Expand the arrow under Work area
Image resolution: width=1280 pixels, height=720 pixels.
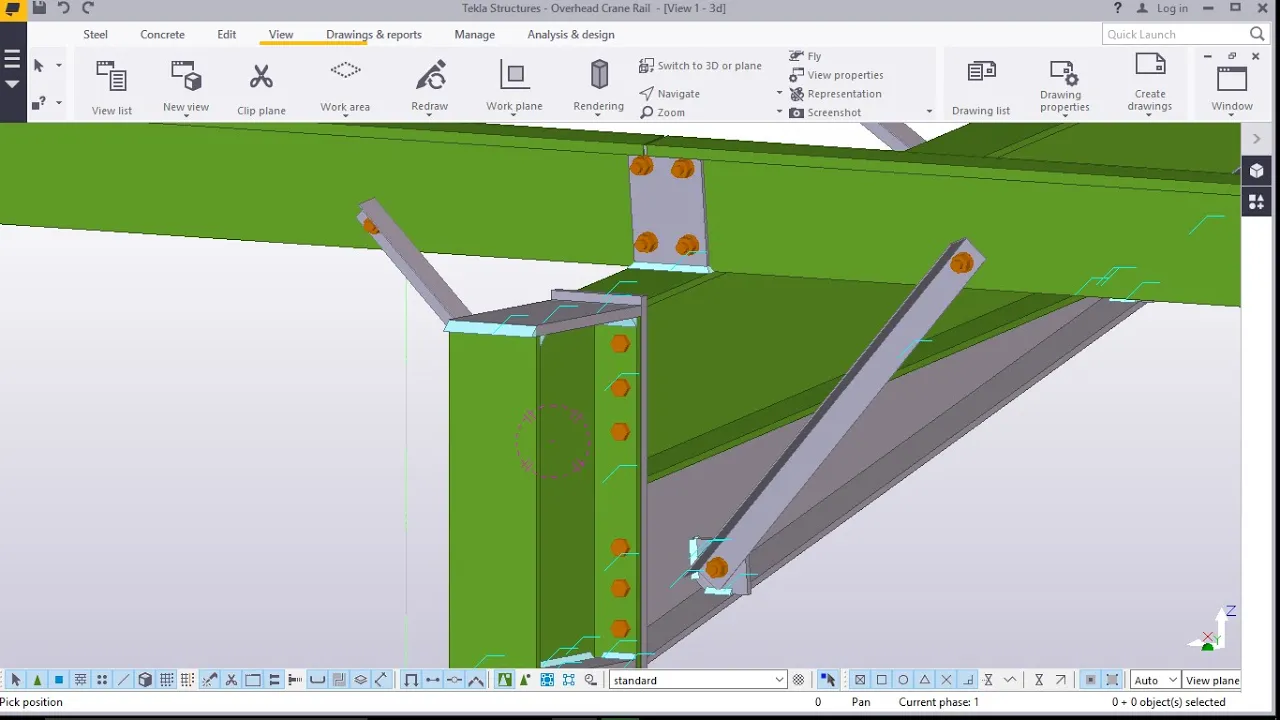tap(345, 116)
